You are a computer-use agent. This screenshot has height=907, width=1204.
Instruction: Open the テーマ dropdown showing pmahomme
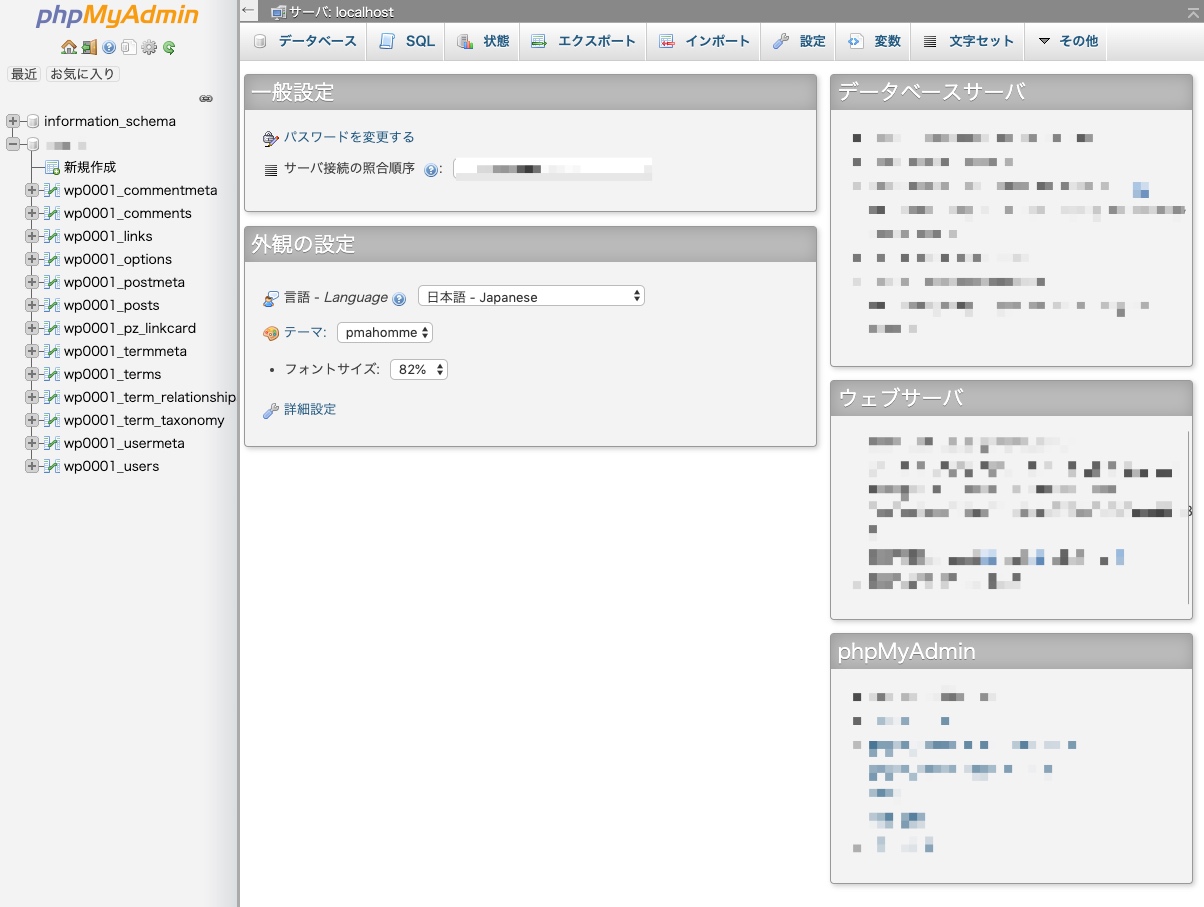(385, 332)
